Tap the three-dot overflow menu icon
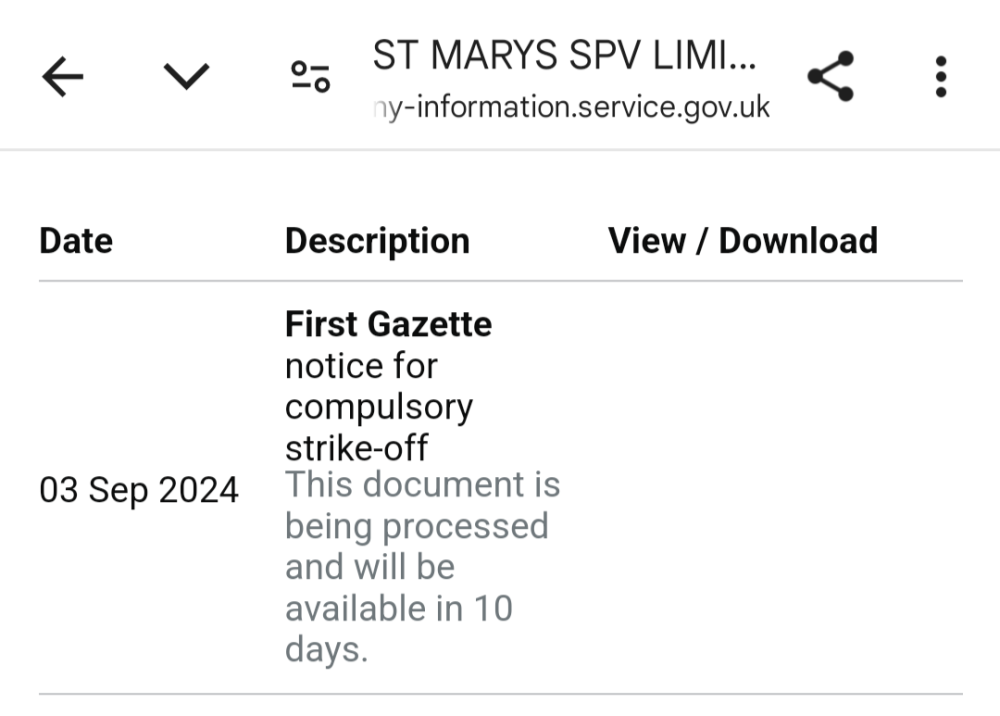Screen dimensions: 1000x716 [x=940, y=75]
